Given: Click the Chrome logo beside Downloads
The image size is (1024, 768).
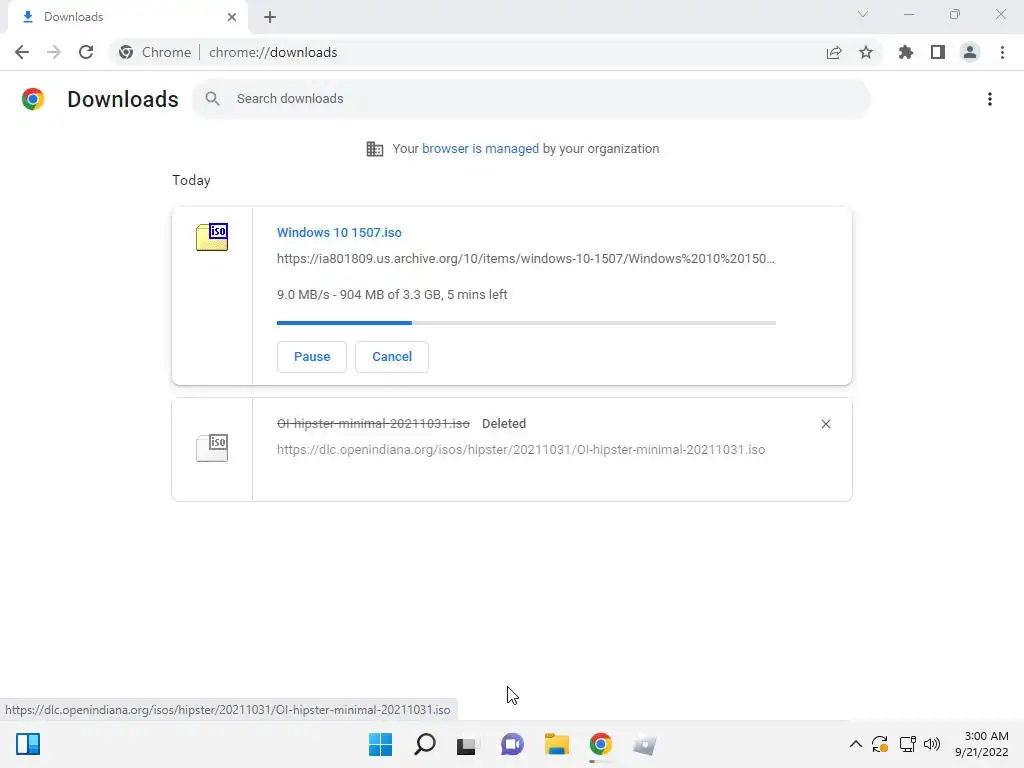Looking at the screenshot, I should (33, 99).
